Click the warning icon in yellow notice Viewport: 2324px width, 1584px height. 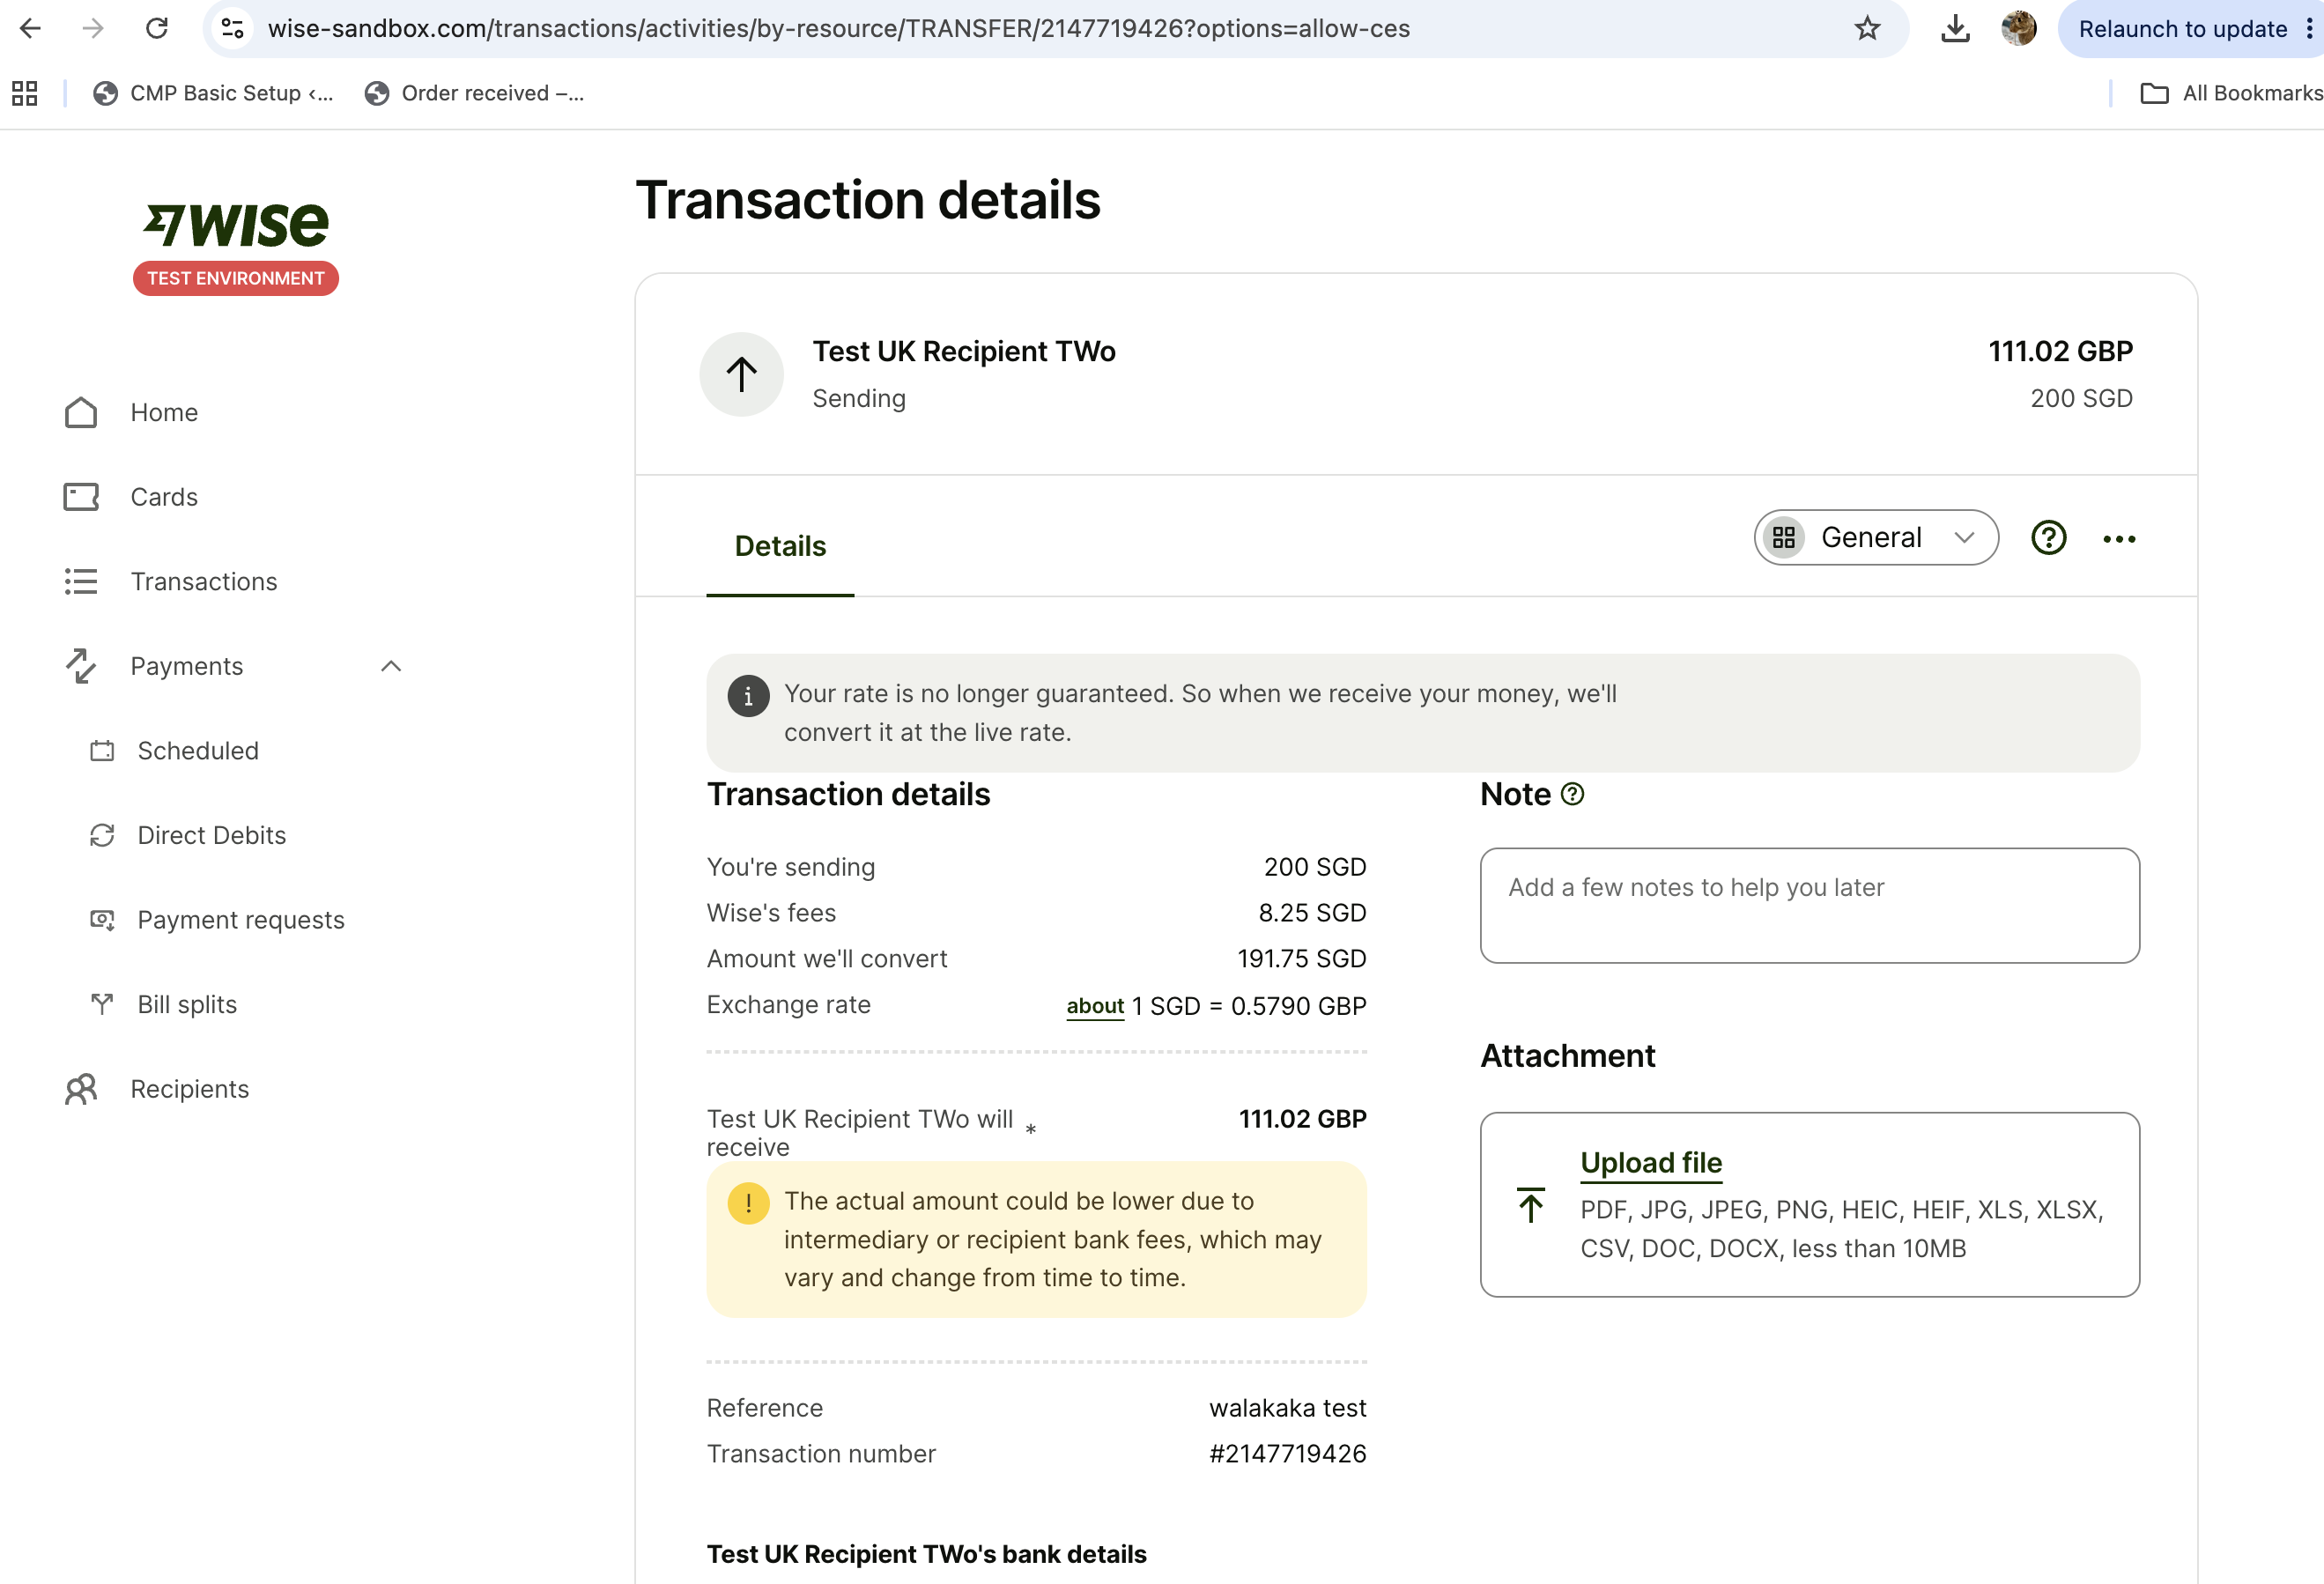coord(748,1203)
